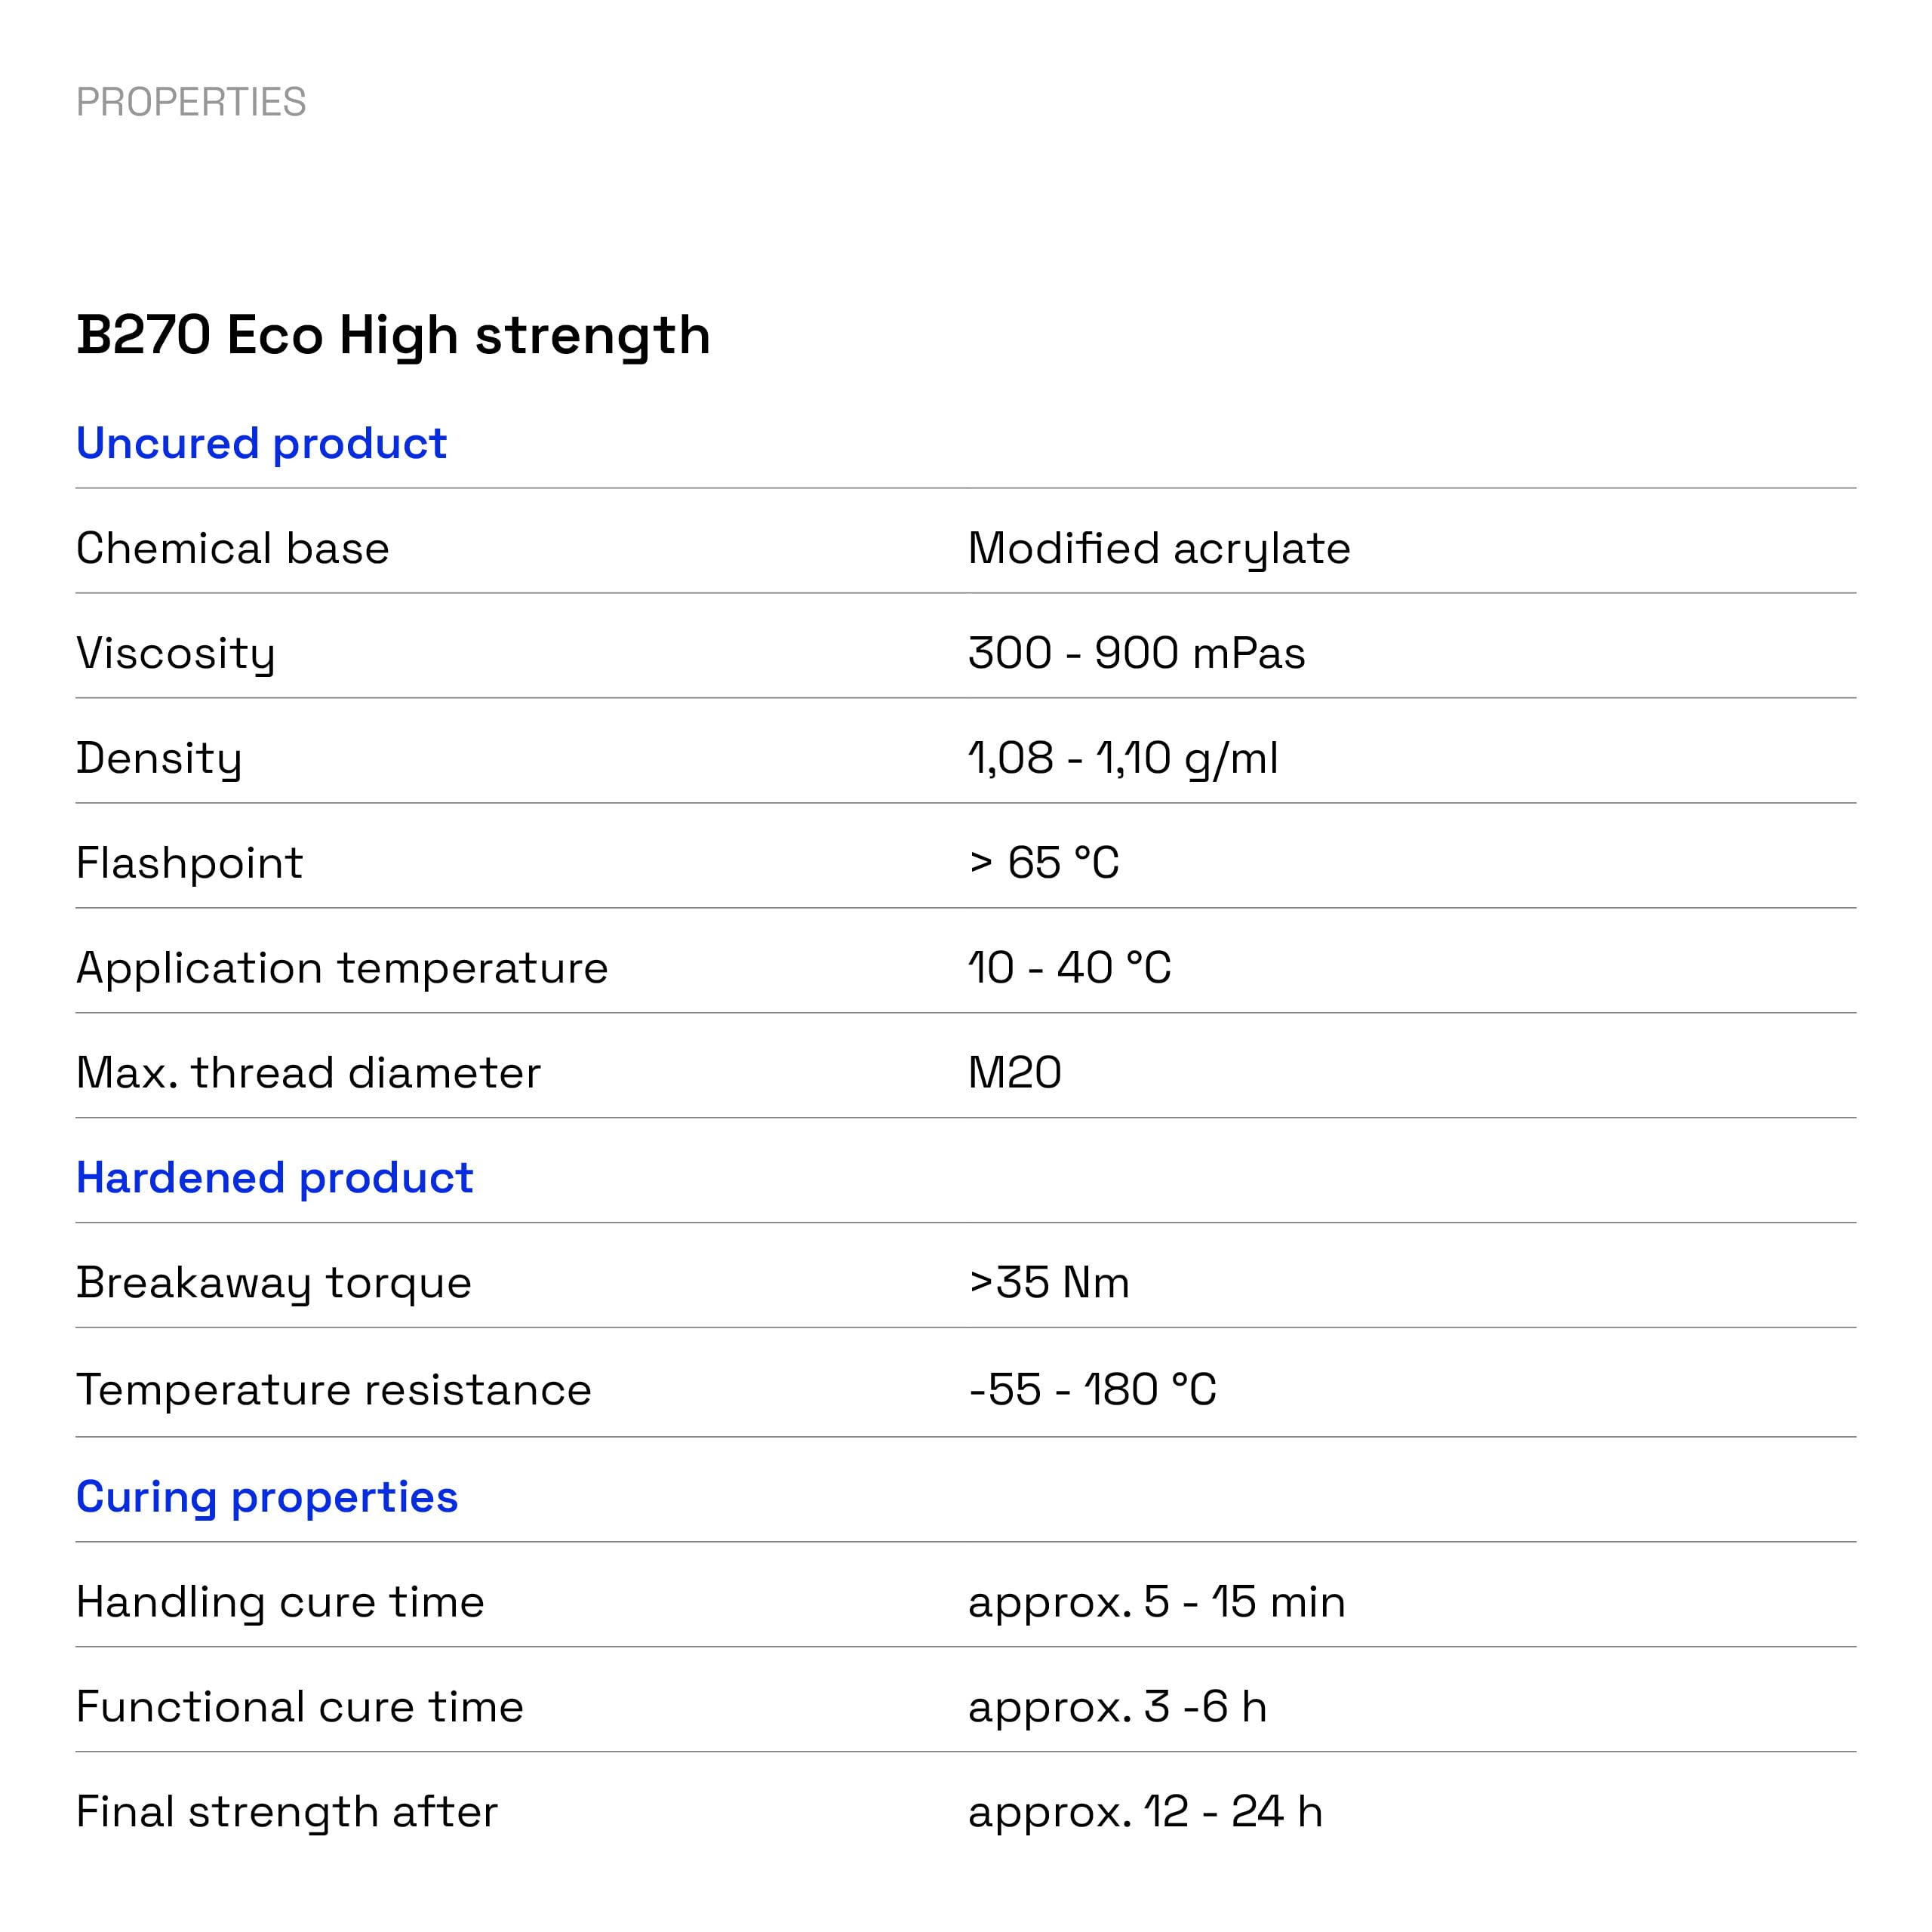Click the Breakaway torque row label
This screenshot has height=1932, width=1932.
(273, 1282)
